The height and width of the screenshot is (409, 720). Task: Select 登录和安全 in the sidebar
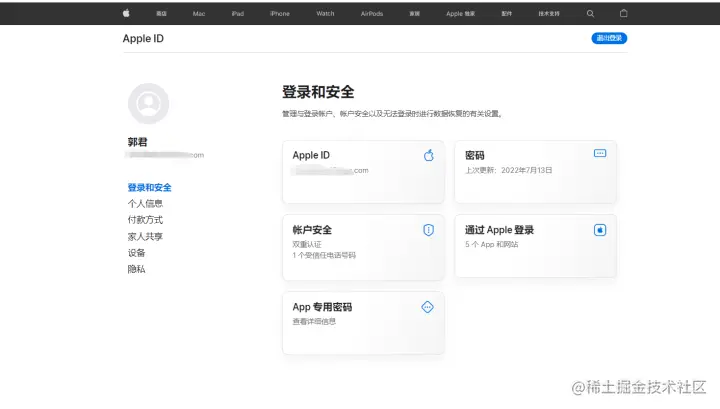(149, 187)
